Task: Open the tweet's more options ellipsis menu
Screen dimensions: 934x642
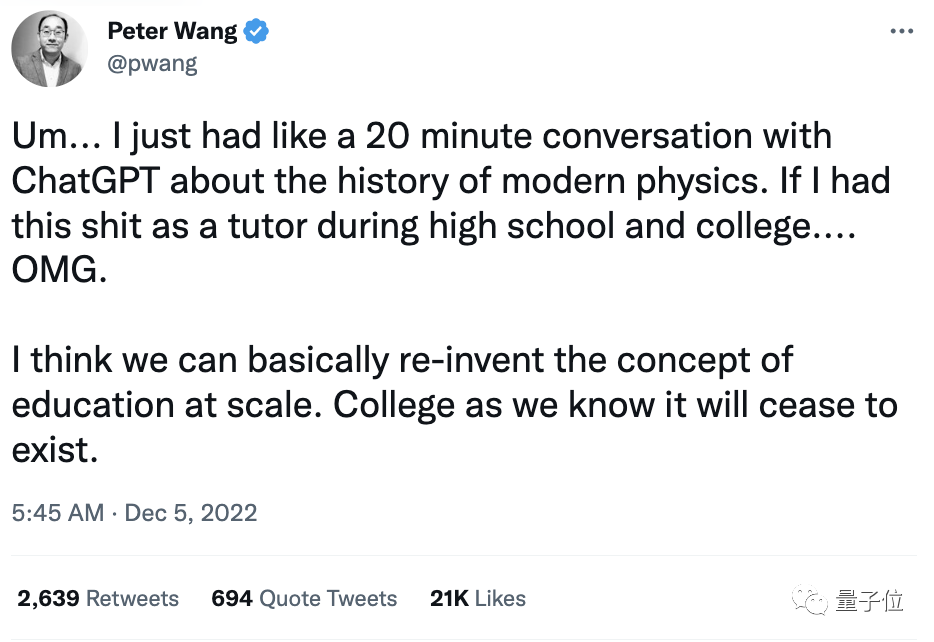Action: [x=902, y=32]
